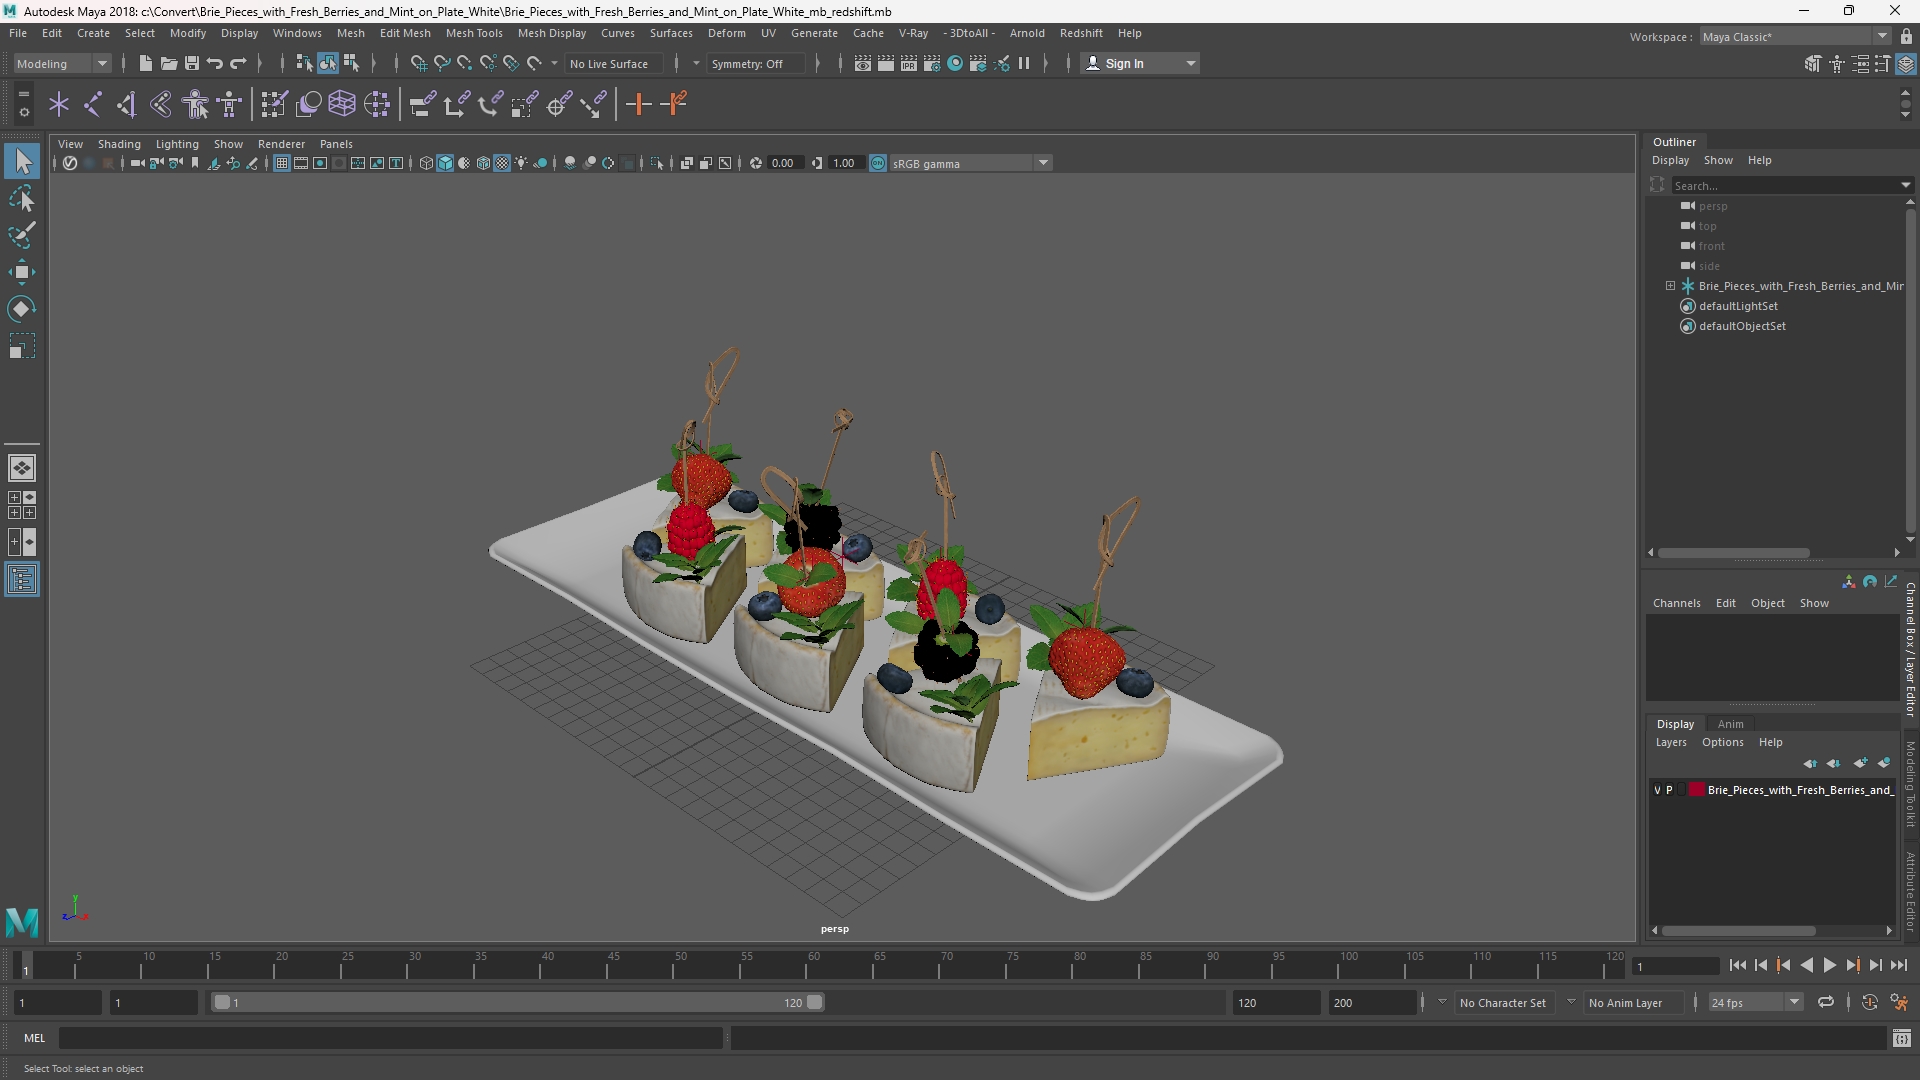Open the Modeling menu set dropdown
This screenshot has height=1080, width=1920.
click(x=62, y=63)
